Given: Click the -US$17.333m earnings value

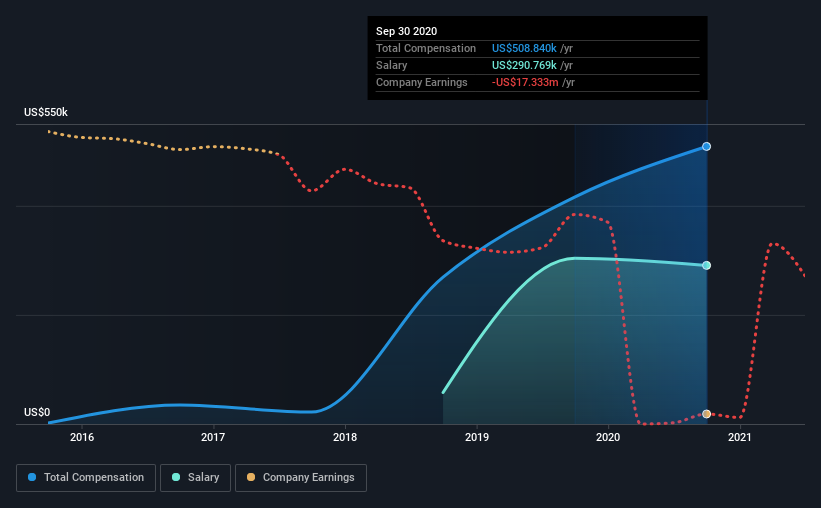Looking at the screenshot, I should (x=525, y=83).
